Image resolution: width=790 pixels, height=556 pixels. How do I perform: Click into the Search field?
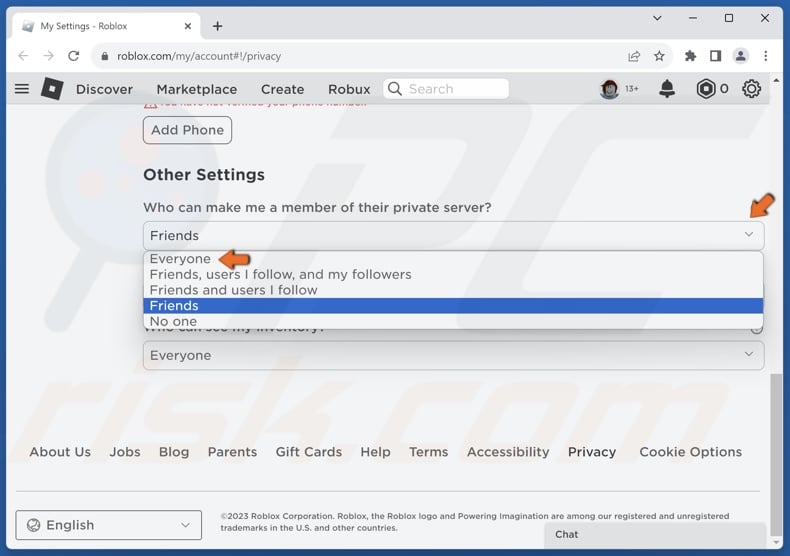(446, 89)
